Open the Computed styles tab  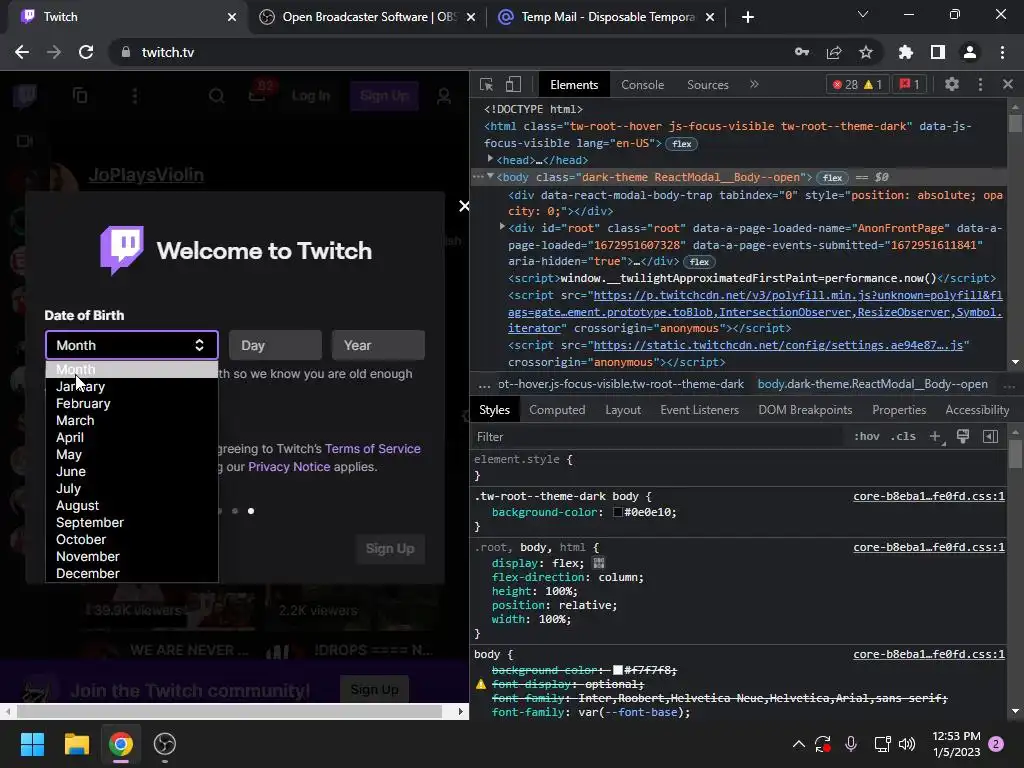(x=556, y=410)
